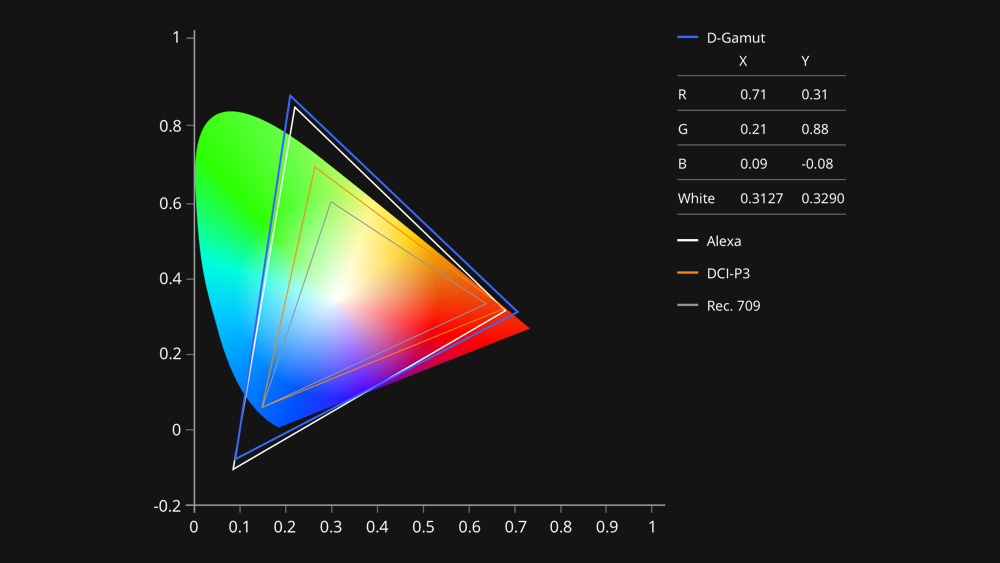Click the X column header
Image resolution: width=1000 pixels, height=563 pixels.
pos(743,61)
